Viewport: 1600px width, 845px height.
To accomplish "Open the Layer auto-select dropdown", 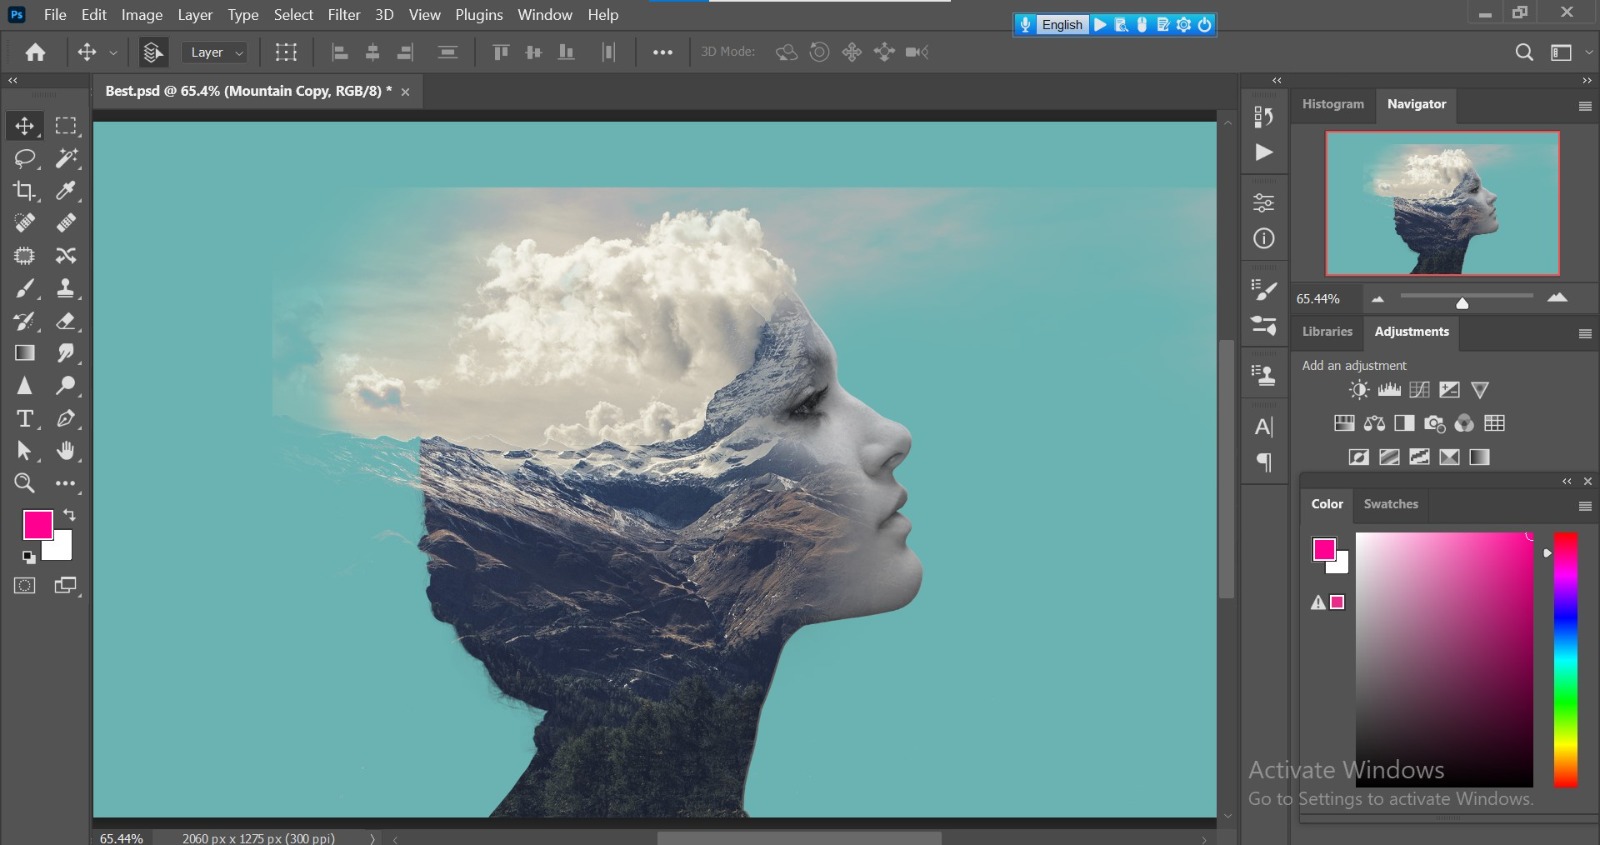I will (215, 52).
